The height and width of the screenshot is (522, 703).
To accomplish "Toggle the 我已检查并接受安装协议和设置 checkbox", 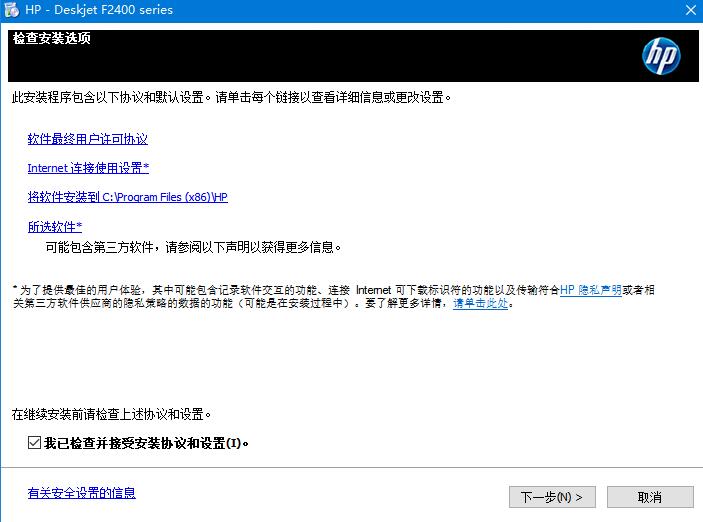I will coord(35,443).
